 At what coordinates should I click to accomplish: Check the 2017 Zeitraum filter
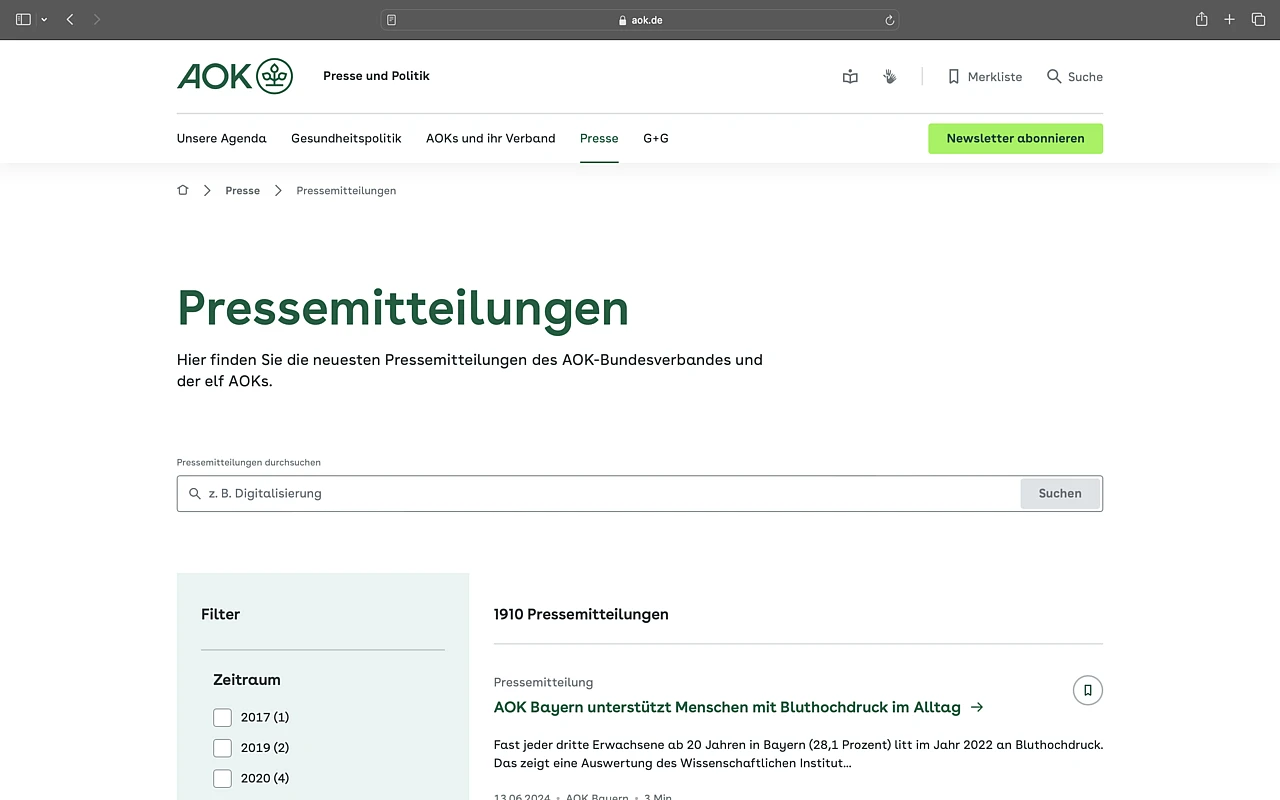(222, 717)
